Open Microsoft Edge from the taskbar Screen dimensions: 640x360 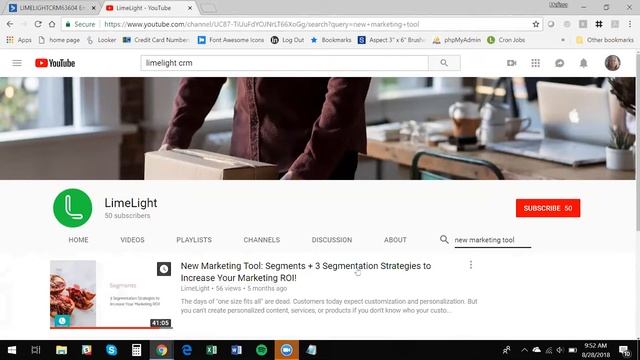point(187,350)
